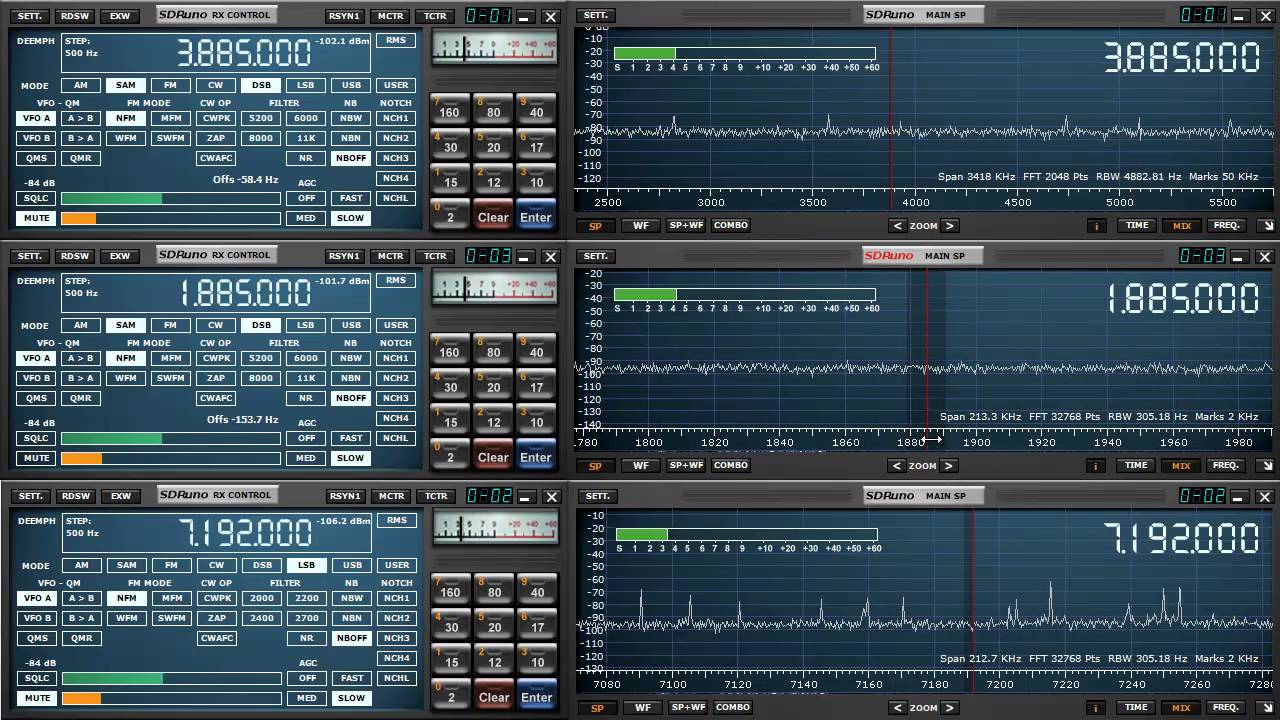The image size is (1280, 720).
Task: Click the info (i) icon on top spectrum
Action: (x=1096, y=225)
